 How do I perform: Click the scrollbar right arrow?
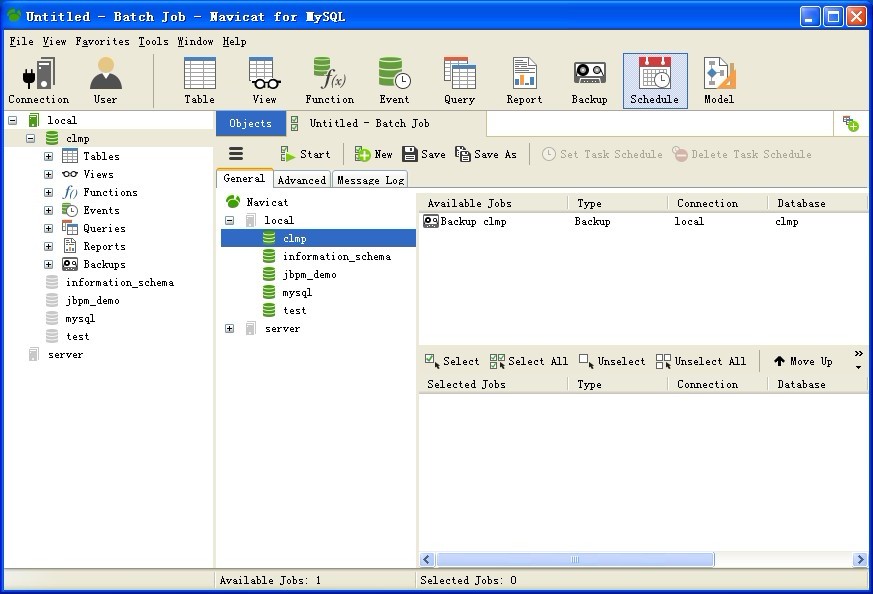pos(860,559)
